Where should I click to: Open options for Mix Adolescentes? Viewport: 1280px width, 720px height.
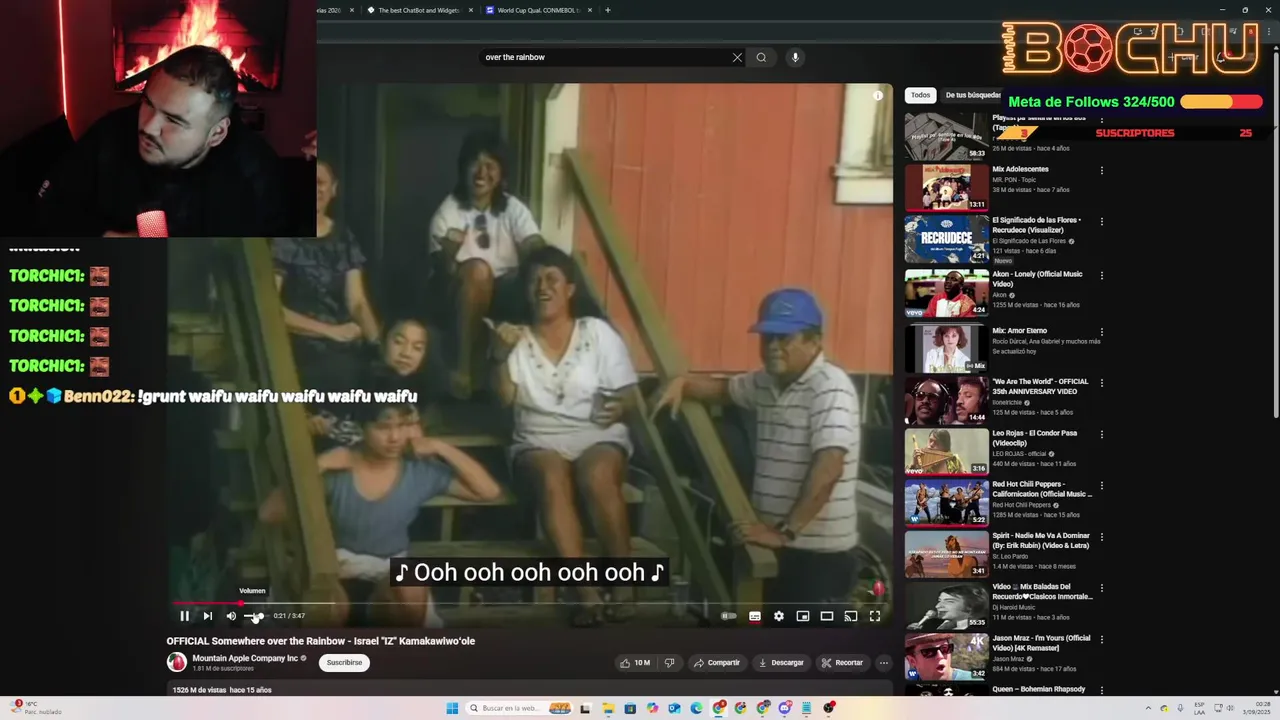click(x=1102, y=171)
